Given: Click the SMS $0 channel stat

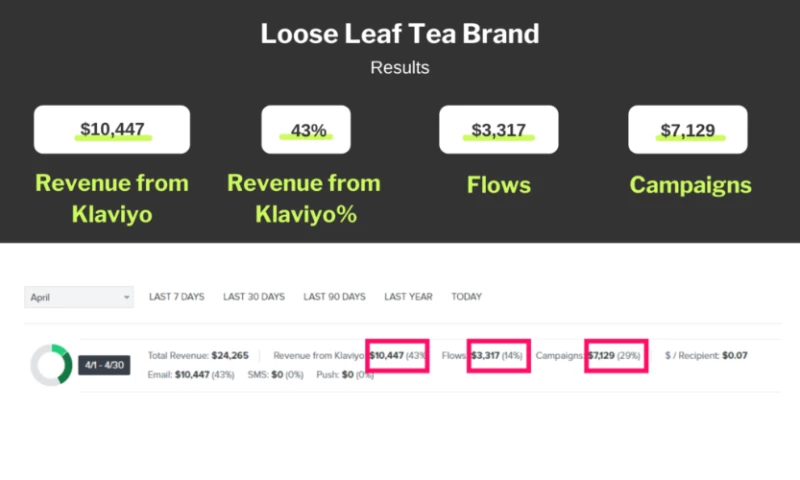Looking at the screenshot, I should click(275, 374).
